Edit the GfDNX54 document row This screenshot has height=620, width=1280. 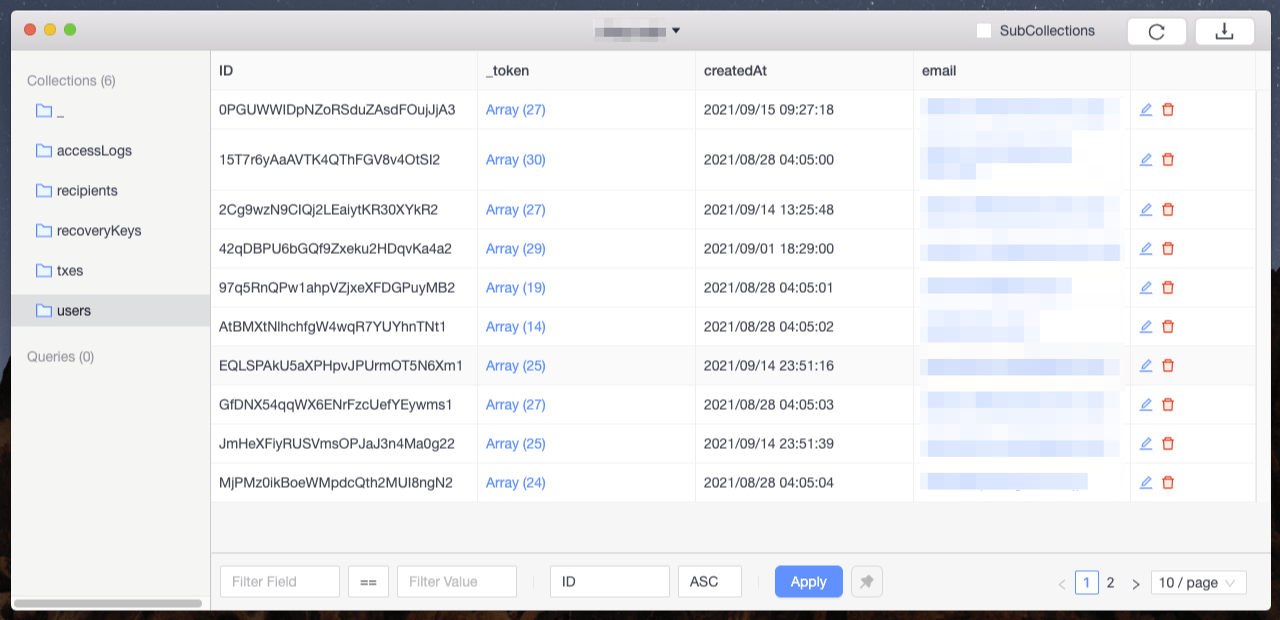[1145, 404]
